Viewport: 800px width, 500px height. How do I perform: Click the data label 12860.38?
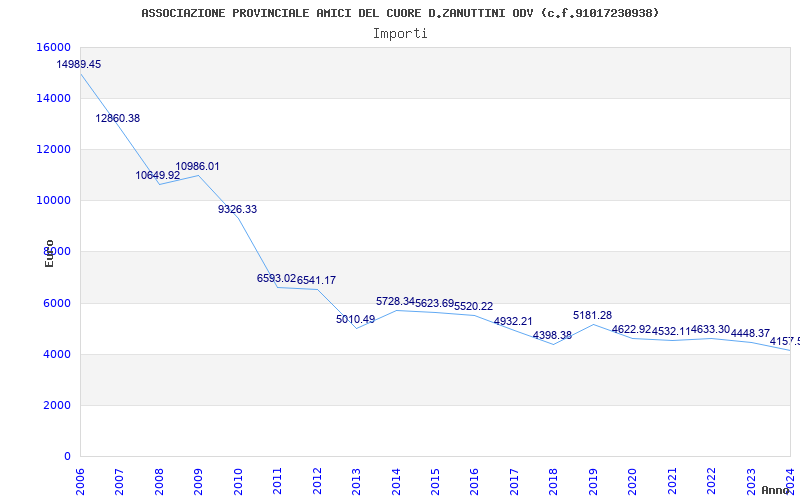118,118
